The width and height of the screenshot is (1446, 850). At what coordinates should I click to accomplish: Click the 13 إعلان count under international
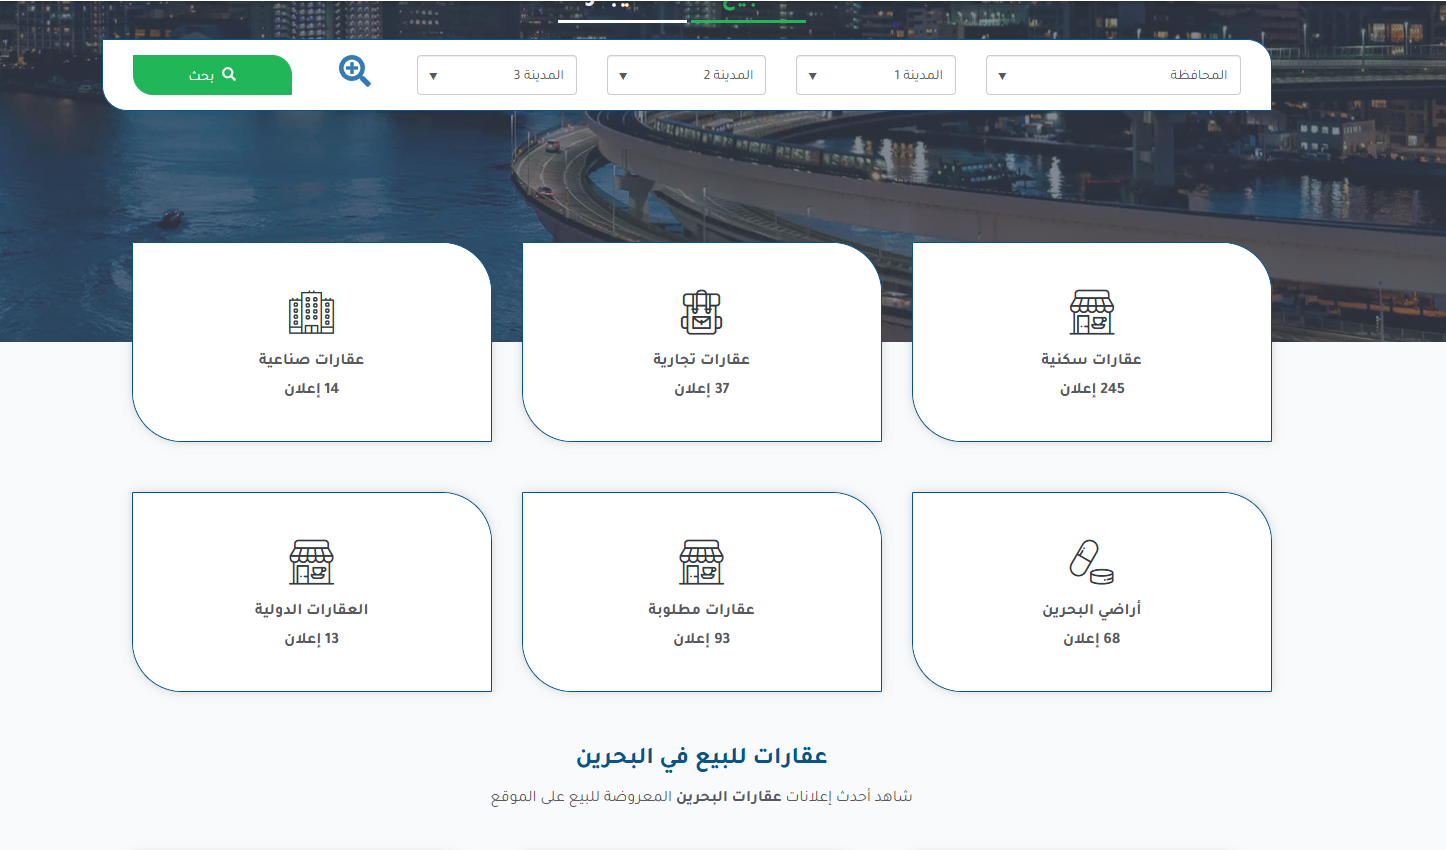point(311,638)
